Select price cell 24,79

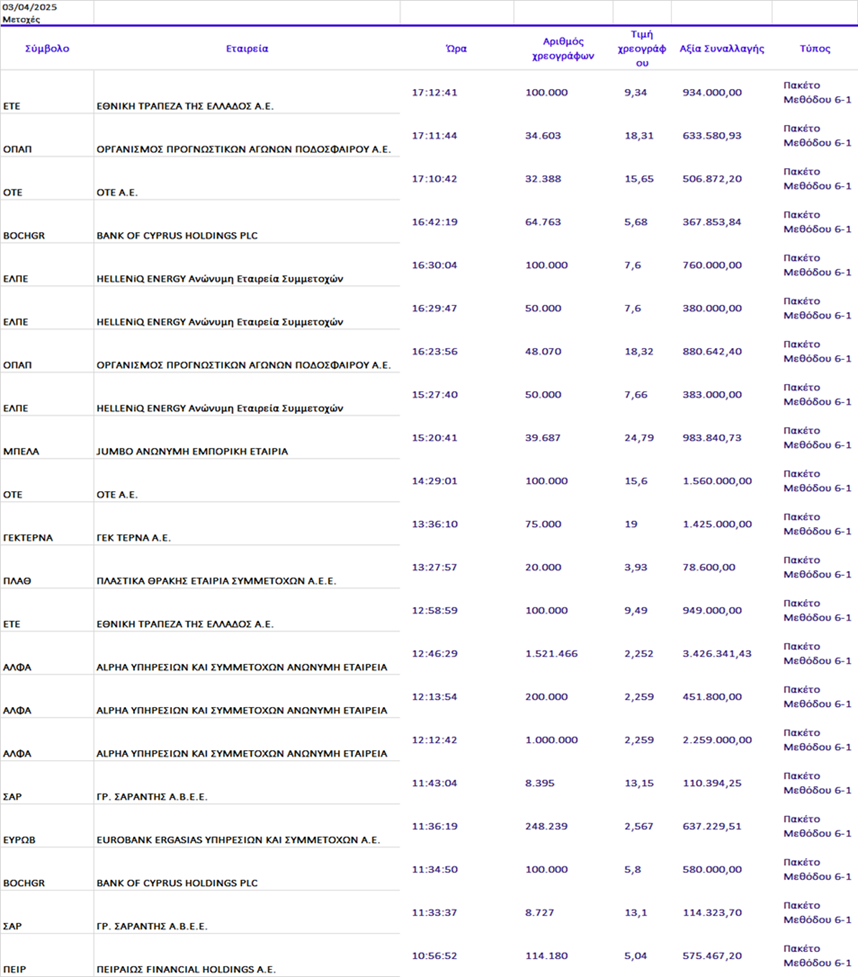639,438
